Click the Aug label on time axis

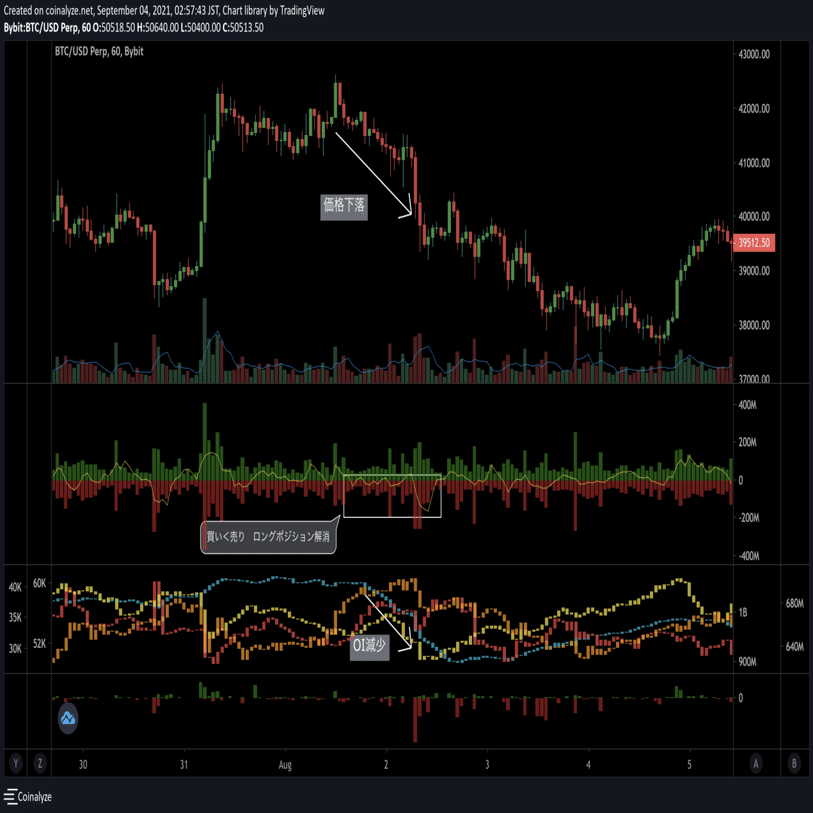coord(285,765)
